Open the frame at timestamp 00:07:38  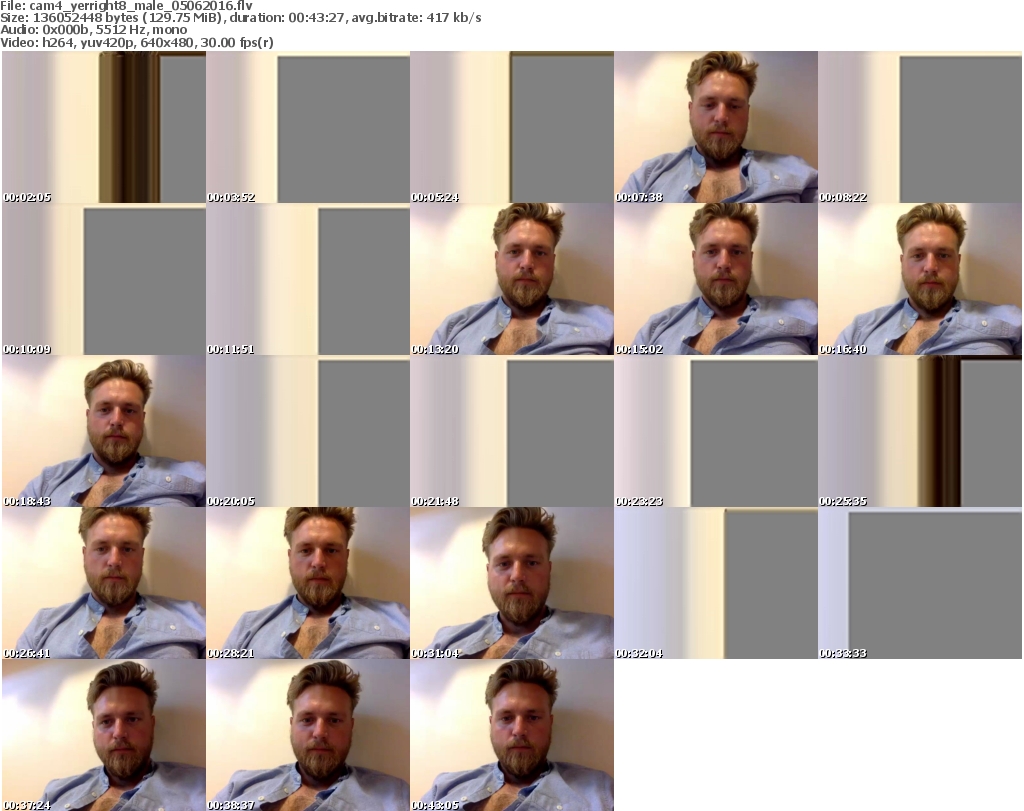716,127
